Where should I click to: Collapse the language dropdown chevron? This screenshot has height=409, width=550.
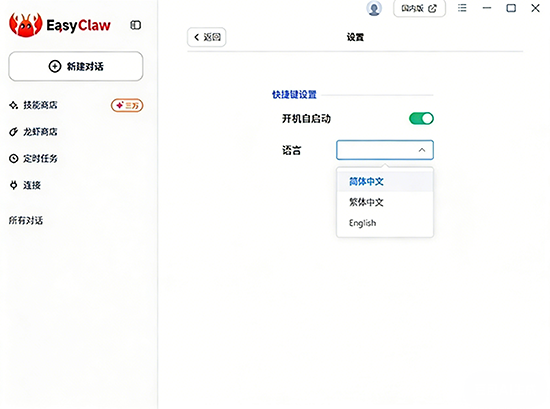tap(422, 150)
